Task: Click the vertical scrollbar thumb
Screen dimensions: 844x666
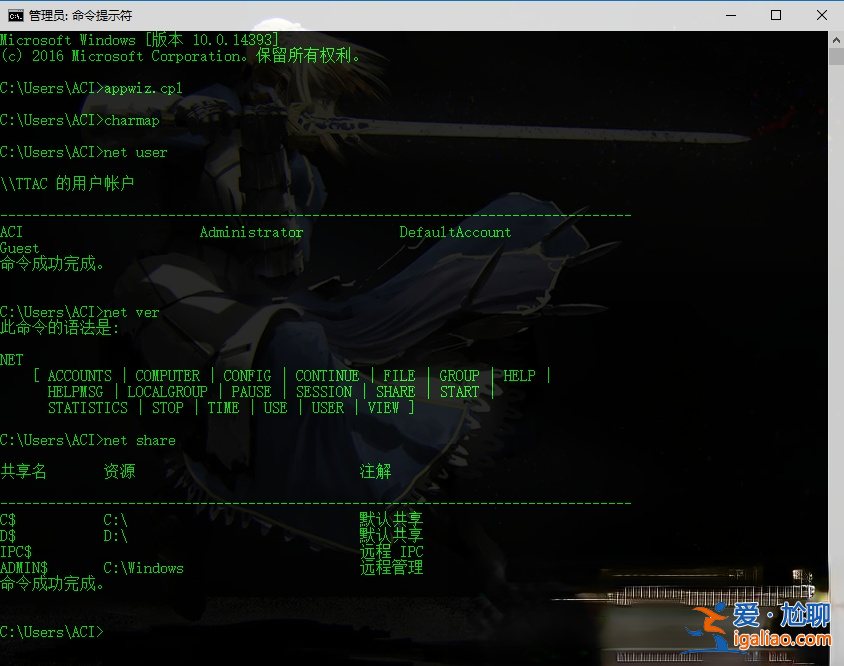Action: click(836, 56)
